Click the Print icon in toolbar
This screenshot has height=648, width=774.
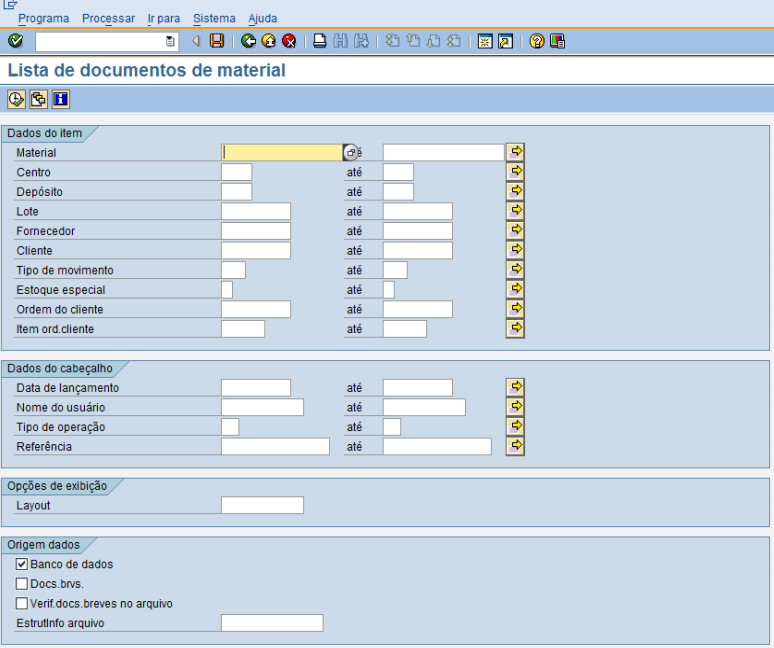[x=319, y=41]
